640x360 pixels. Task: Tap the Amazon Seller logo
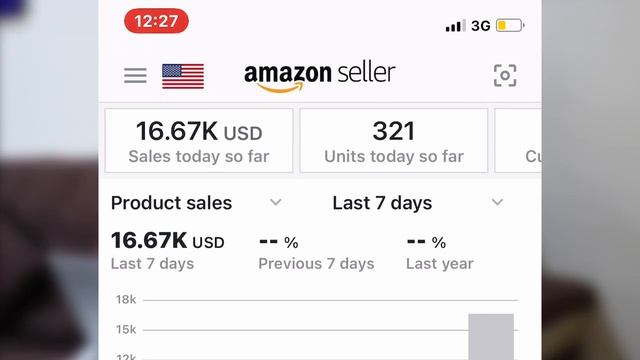tap(320, 77)
